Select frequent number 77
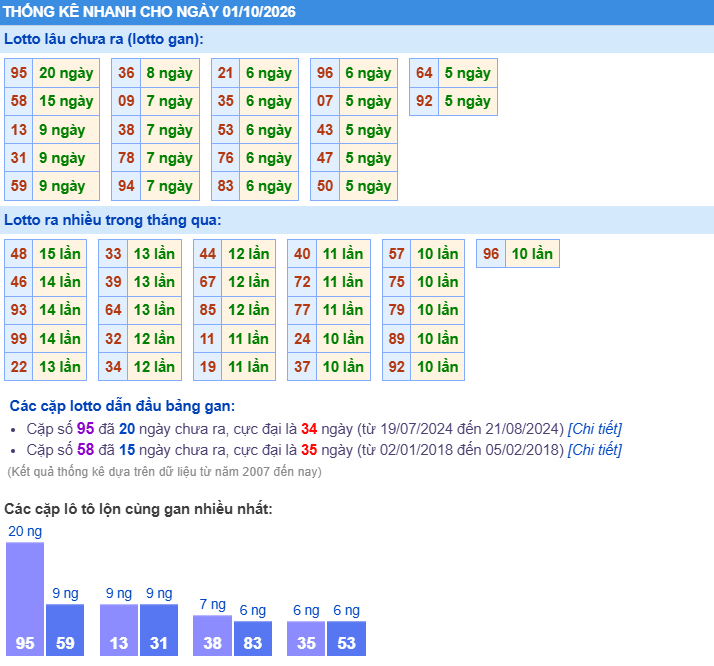The image size is (714, 666). (302, 310)
